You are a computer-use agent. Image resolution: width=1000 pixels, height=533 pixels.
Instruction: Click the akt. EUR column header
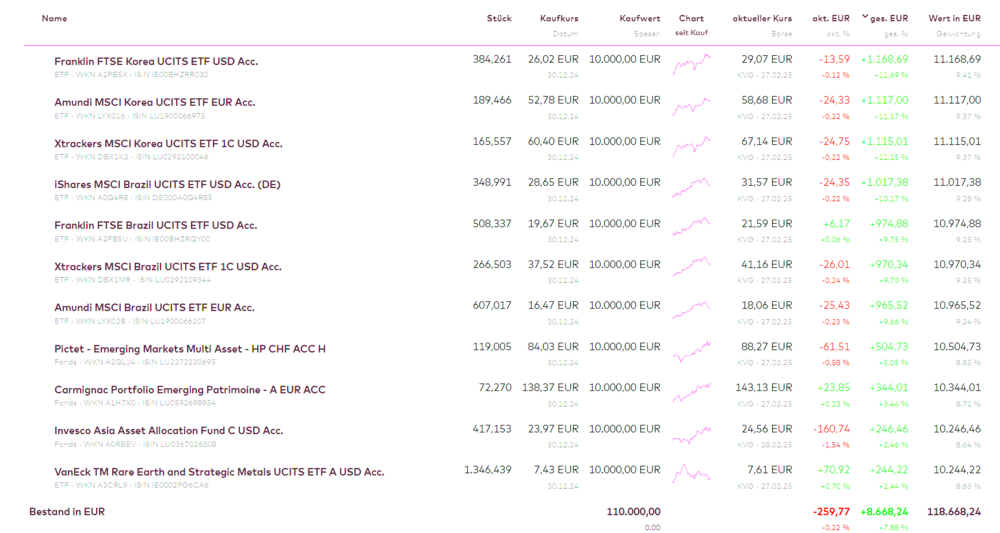coord(831,18)
